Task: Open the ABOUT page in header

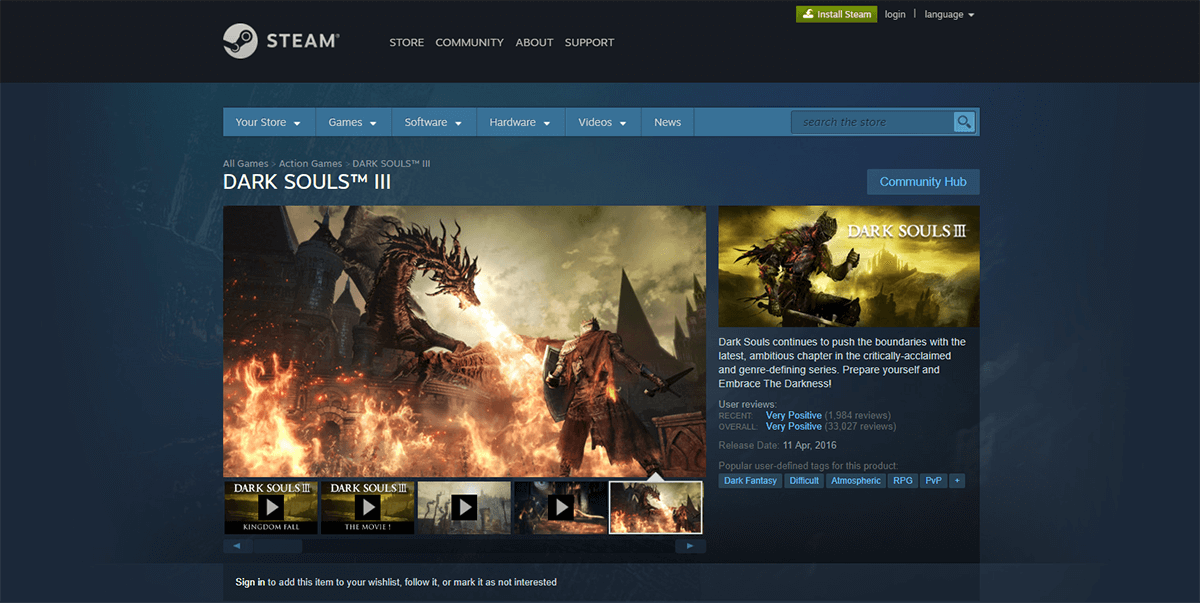Action: [534, 42]
